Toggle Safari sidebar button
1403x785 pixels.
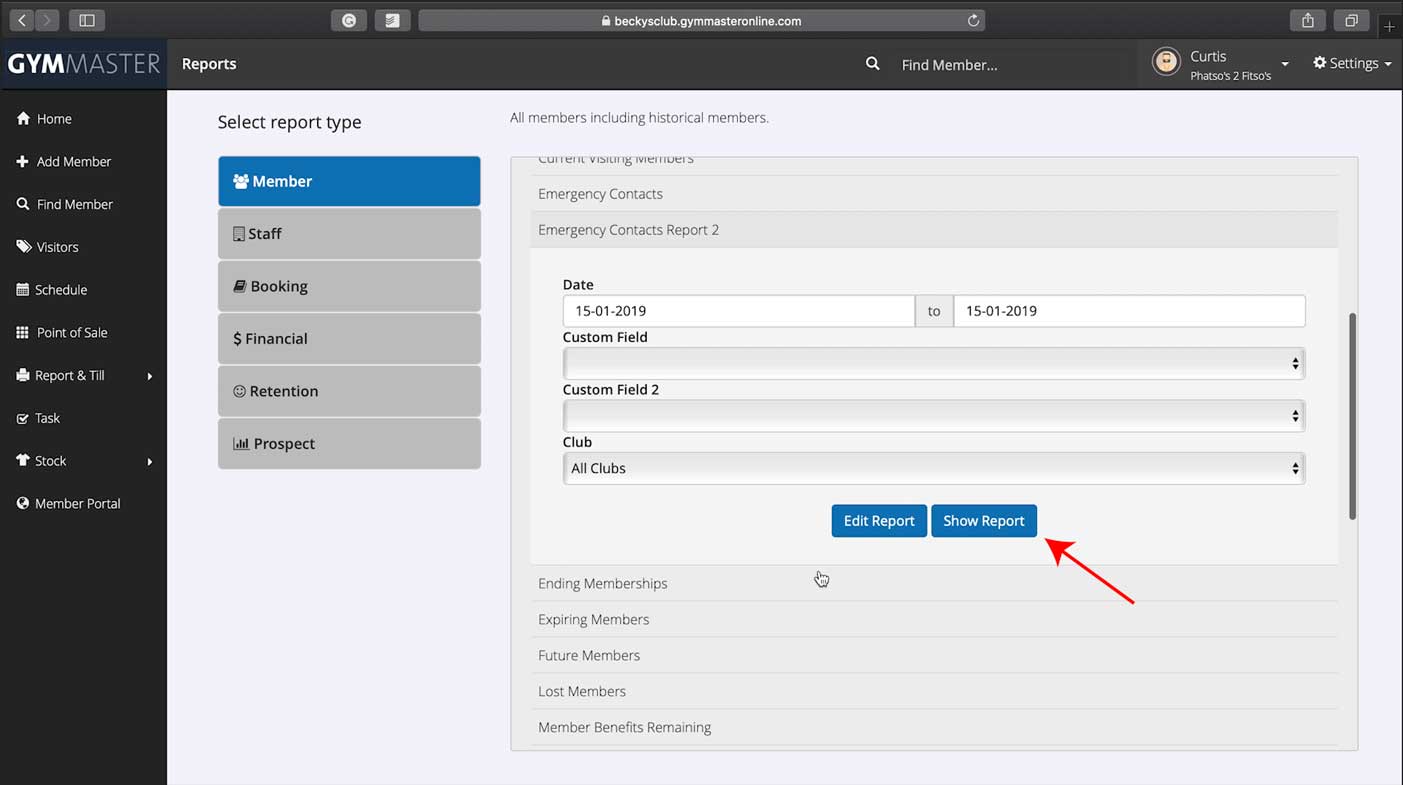coord(87,20)
